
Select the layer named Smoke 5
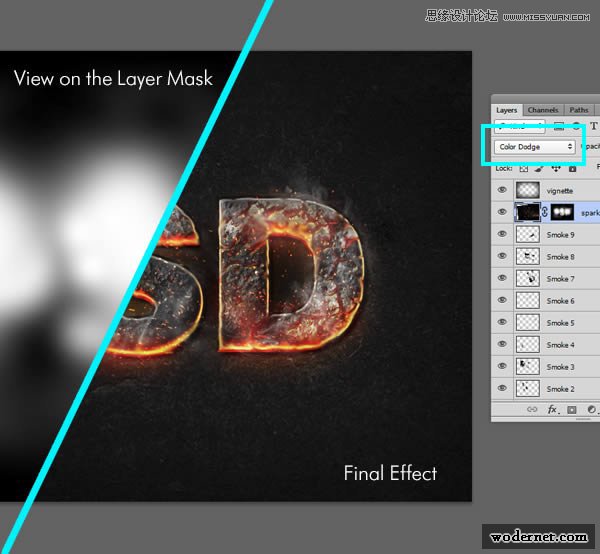(x=560, y=323)
